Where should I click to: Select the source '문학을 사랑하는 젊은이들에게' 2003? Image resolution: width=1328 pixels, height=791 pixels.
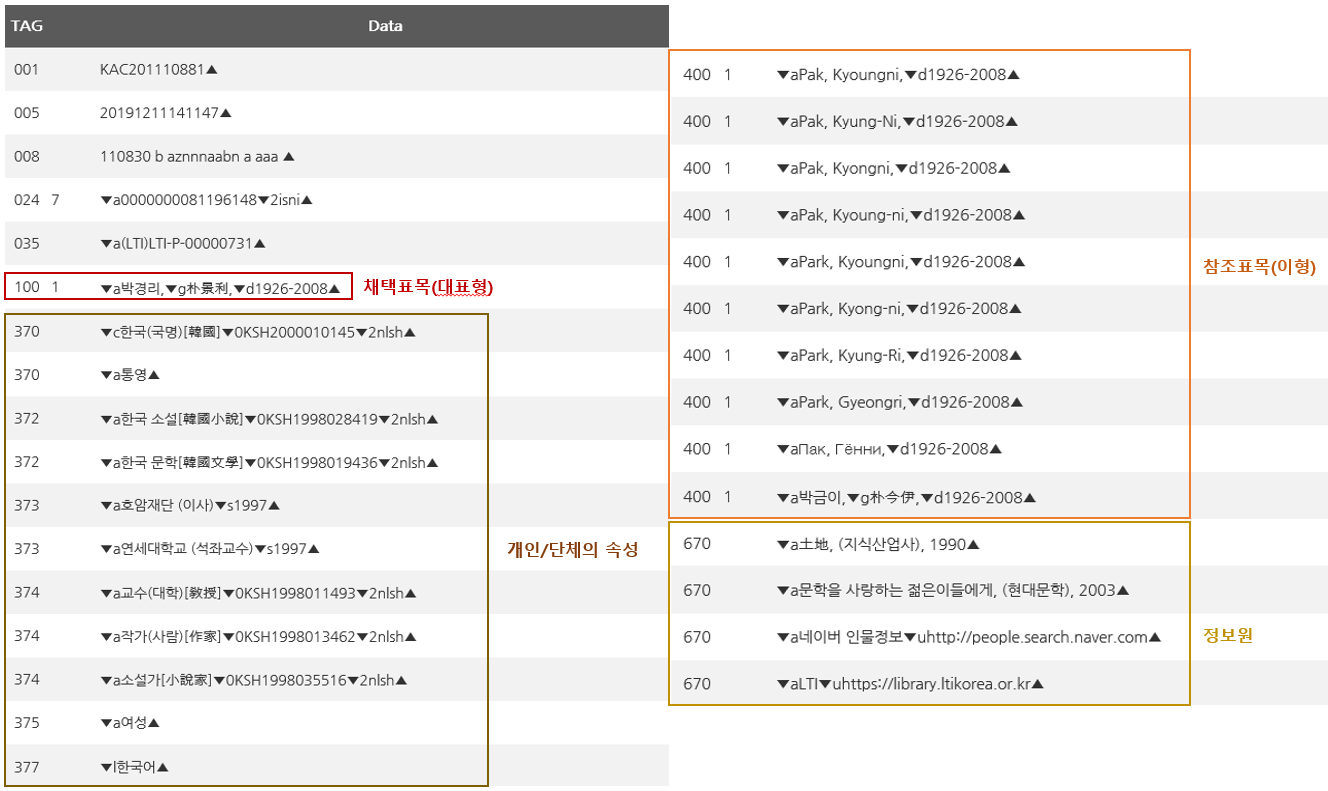pyautogui.click(x=953, y=590)
